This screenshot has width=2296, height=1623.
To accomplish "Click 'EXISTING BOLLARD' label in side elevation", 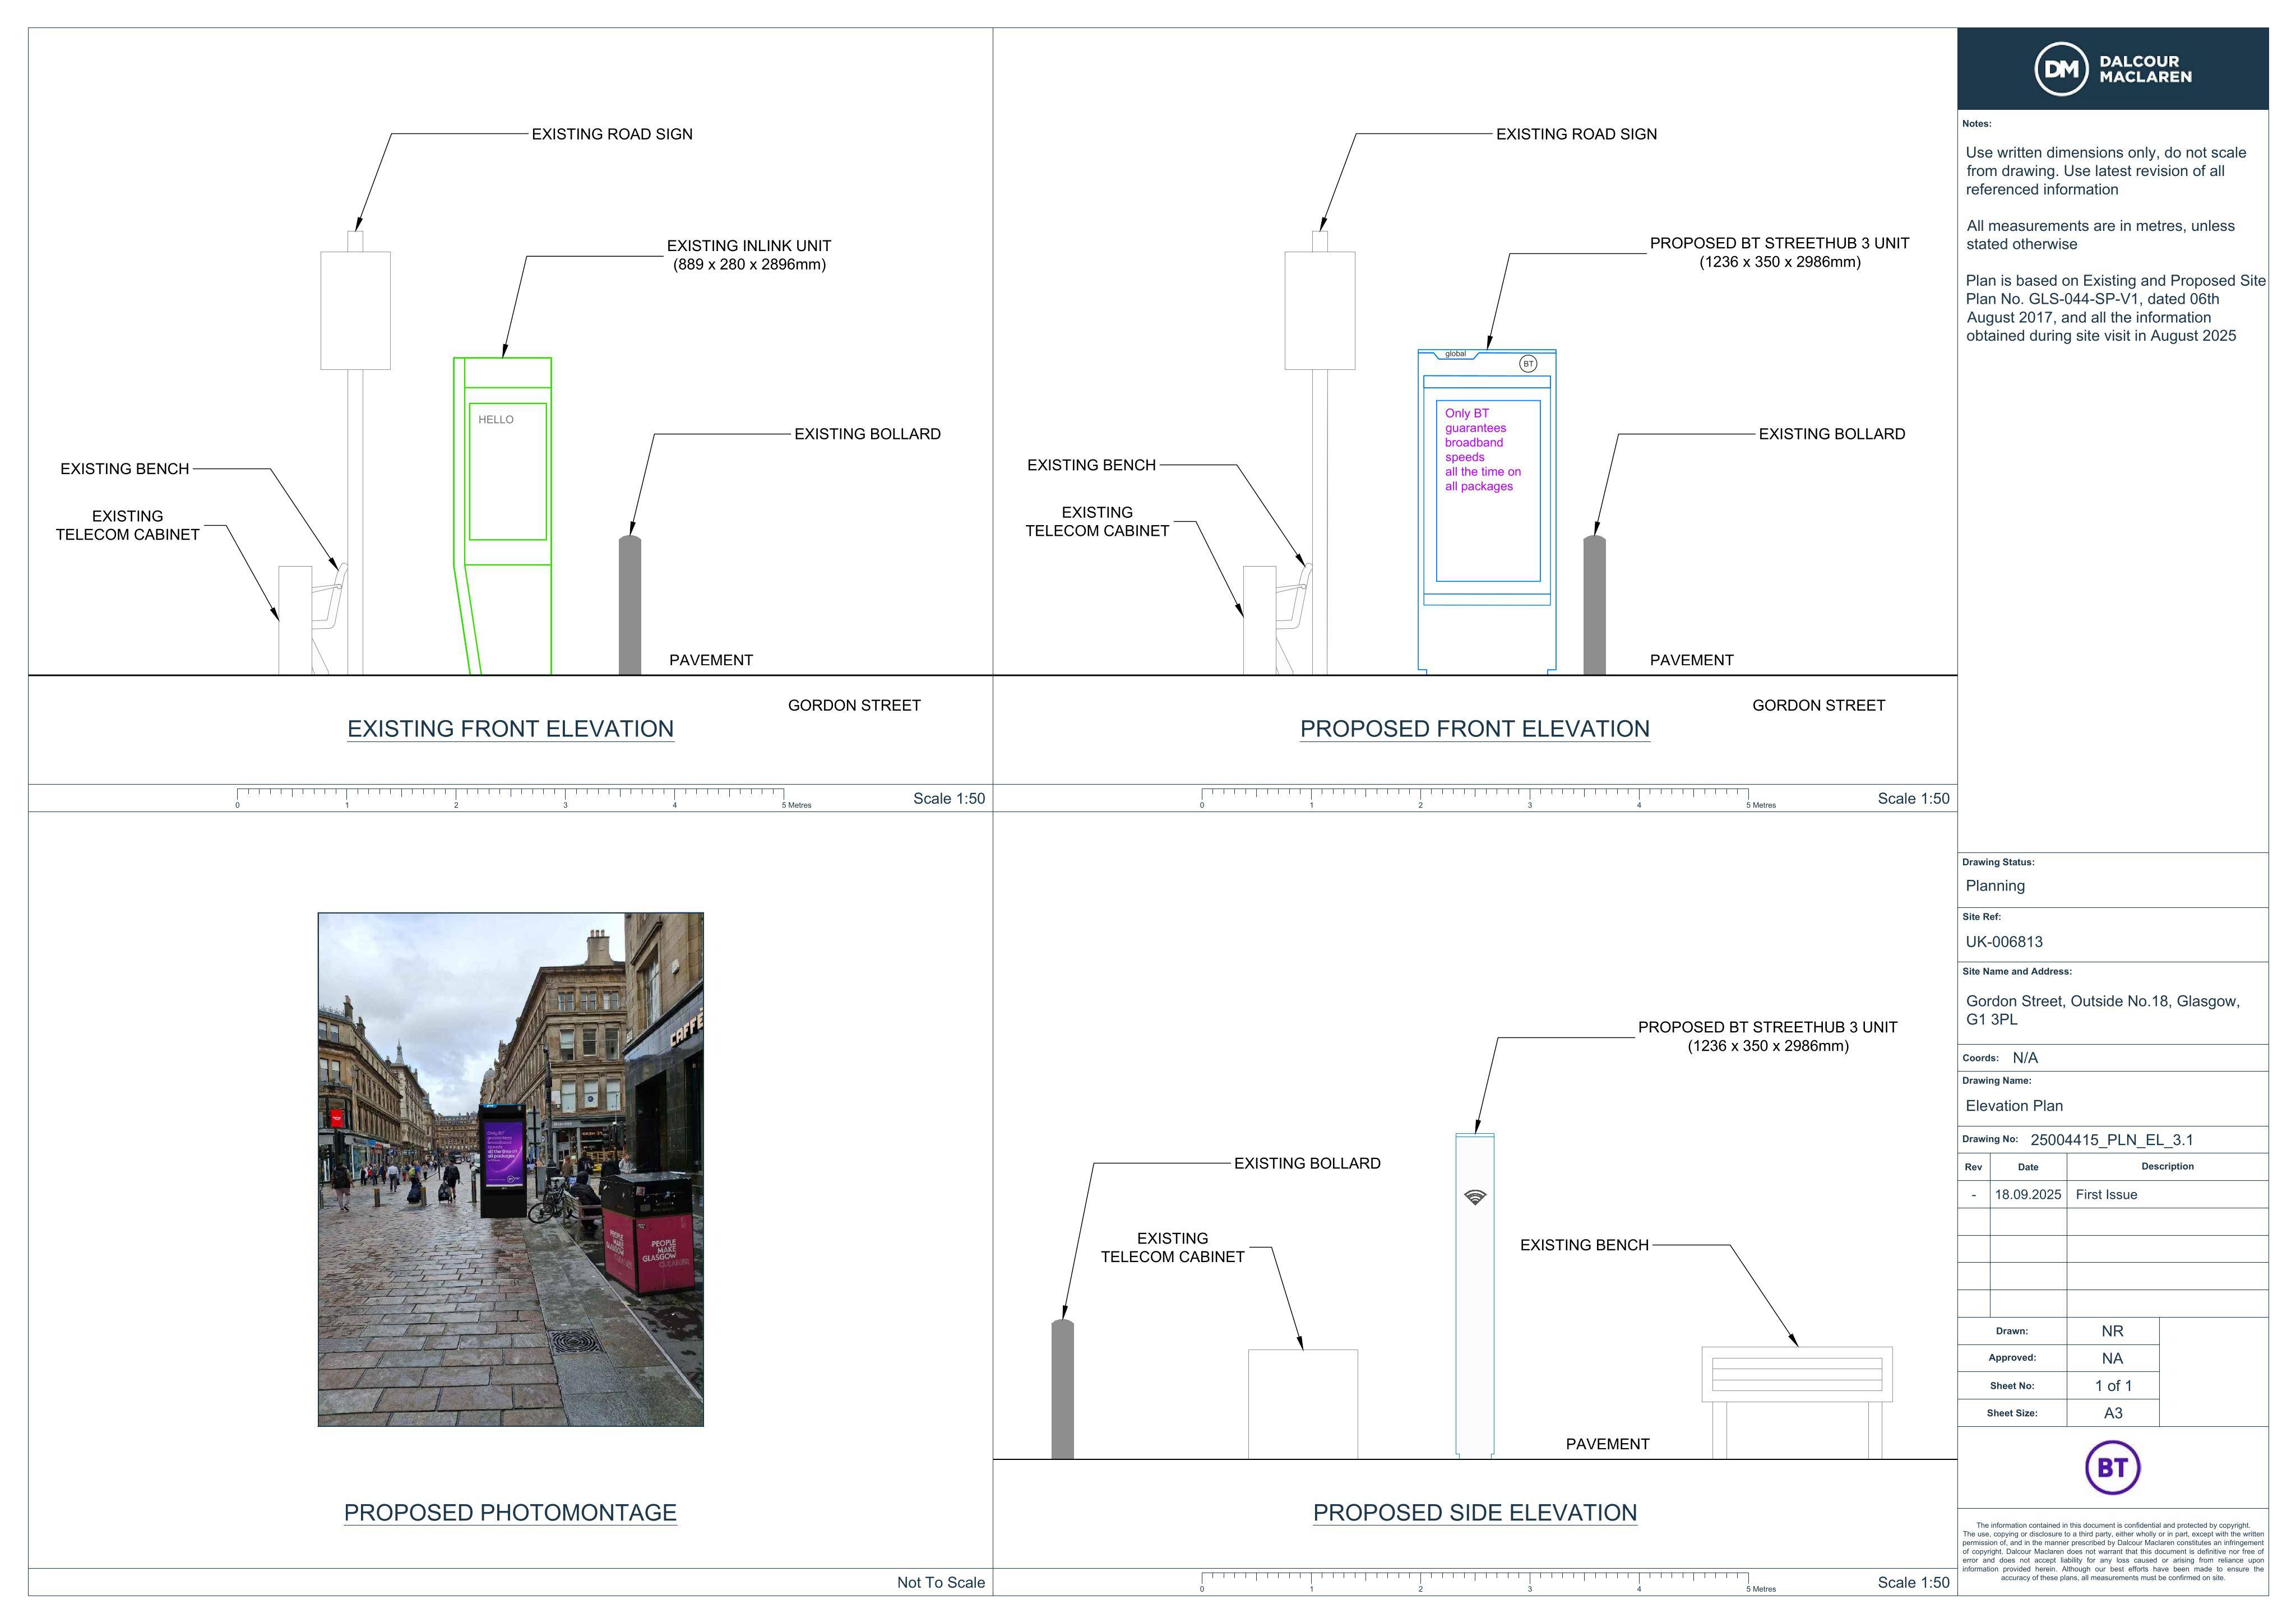I will [x=1307, y=1163].
